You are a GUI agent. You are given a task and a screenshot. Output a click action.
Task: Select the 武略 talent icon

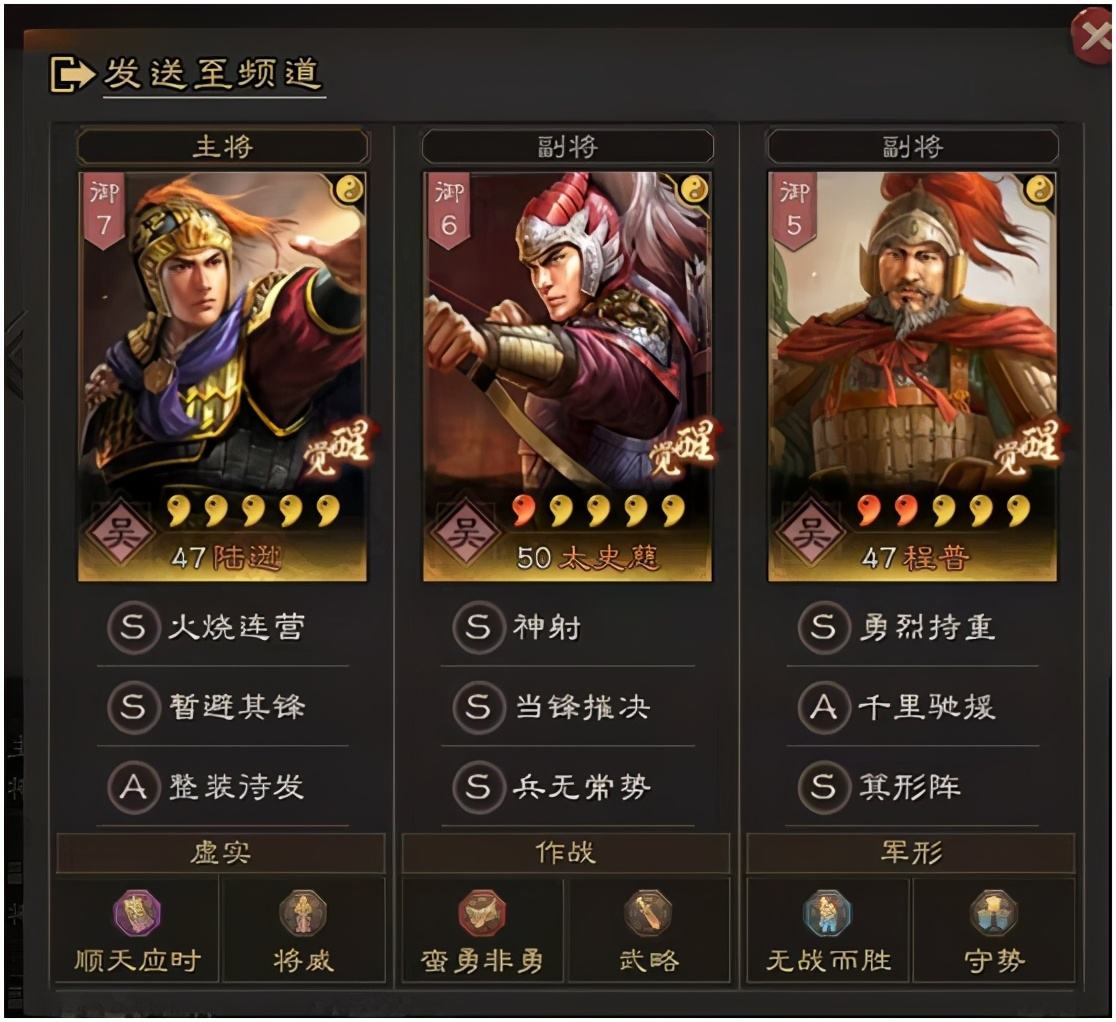[x=648, y=913]
